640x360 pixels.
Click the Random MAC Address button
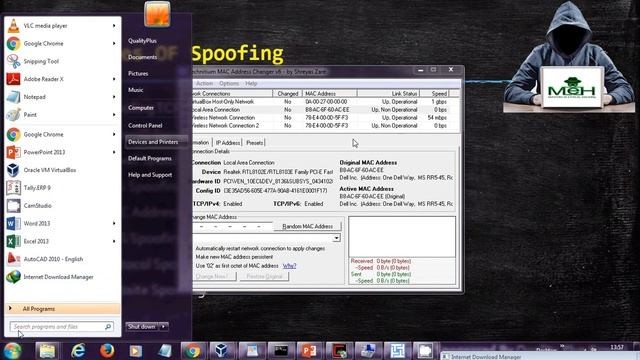[x=307, y=226]
